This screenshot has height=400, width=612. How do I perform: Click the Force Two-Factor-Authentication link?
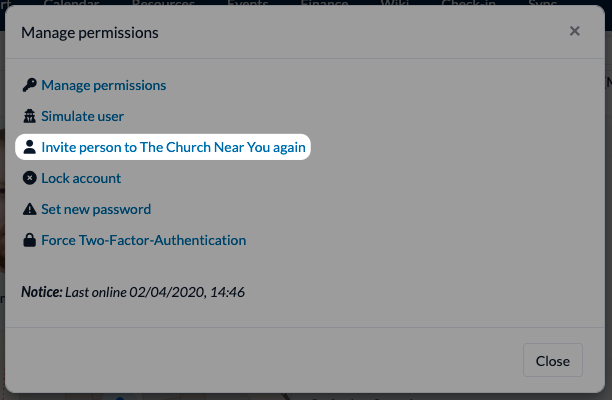click(x=143, y=240)
